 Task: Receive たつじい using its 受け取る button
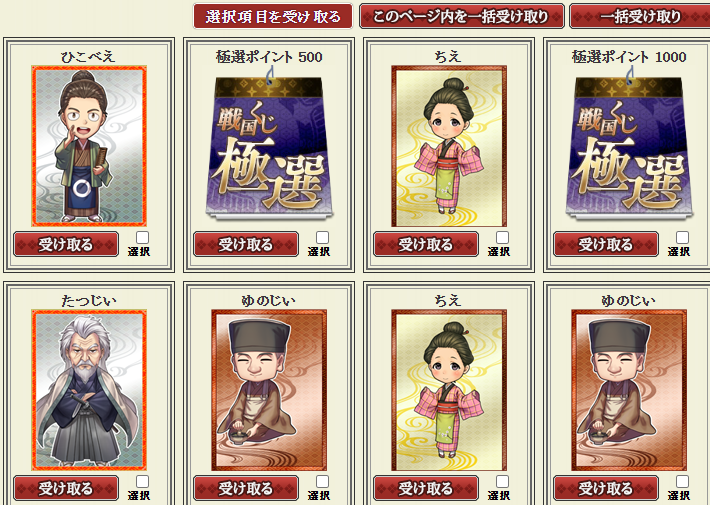66,488
